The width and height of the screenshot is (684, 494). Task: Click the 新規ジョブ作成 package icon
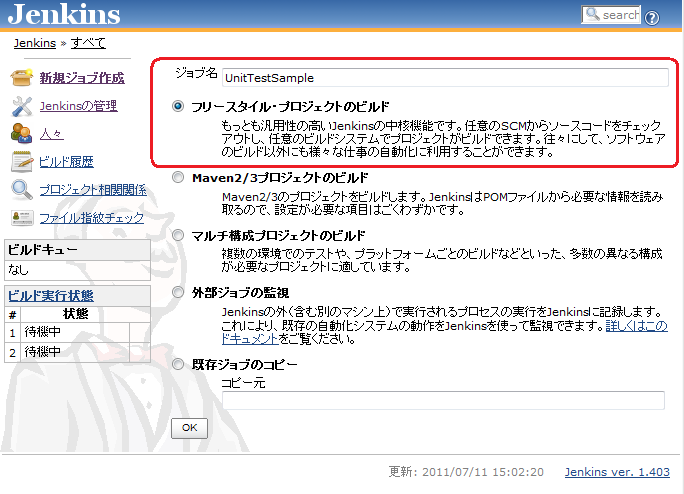pyautogui.click(x=21, y=78)
